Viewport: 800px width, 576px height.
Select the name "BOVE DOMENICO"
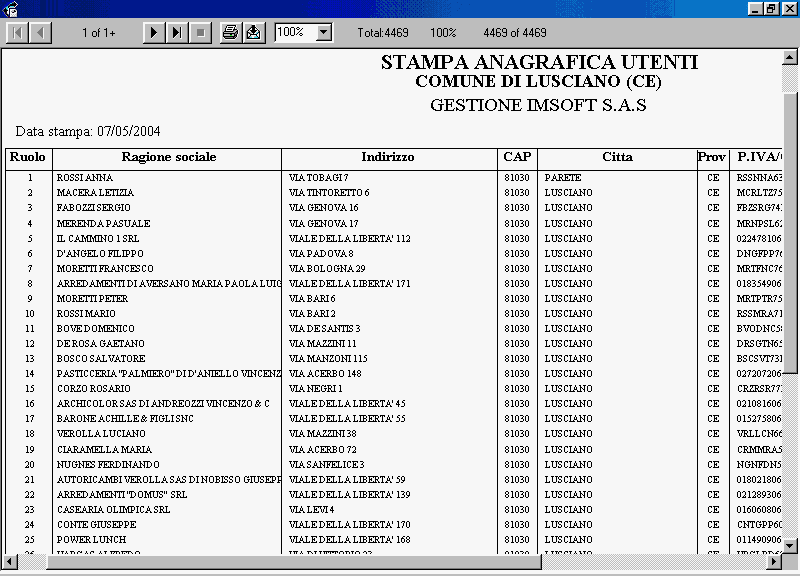95,329
